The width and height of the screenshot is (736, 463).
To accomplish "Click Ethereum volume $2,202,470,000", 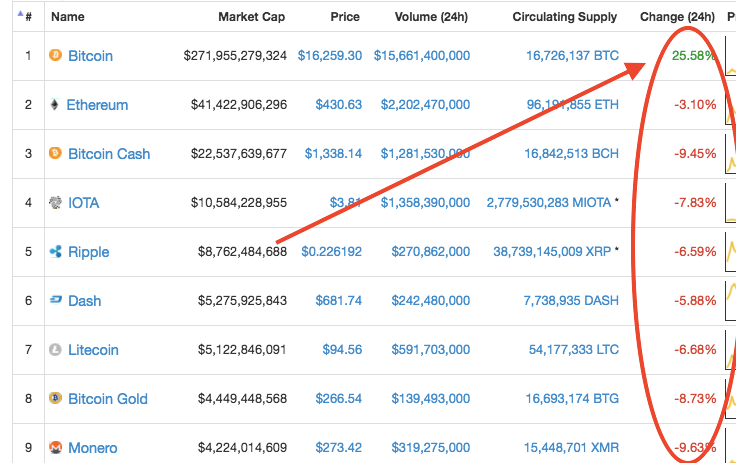I will [x=425, y=104].
